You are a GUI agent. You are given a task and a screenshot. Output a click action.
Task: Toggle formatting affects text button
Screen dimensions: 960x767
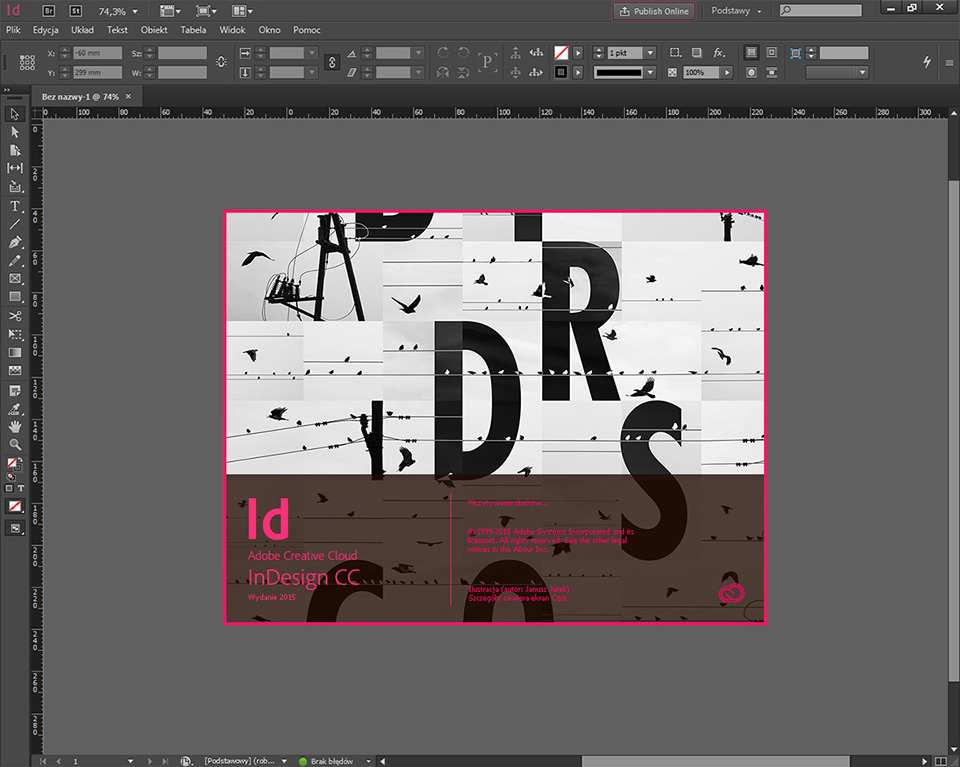[x=21, y=488]
